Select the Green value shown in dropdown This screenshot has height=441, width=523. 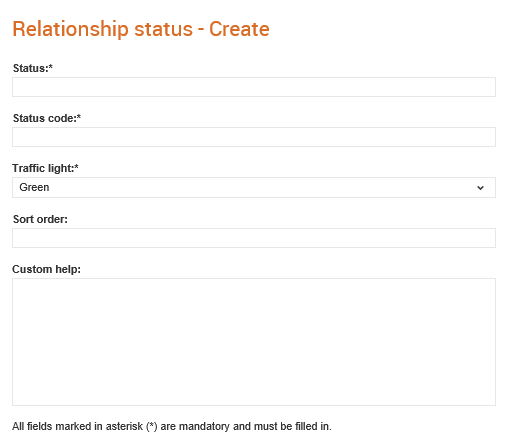(34, 187)
